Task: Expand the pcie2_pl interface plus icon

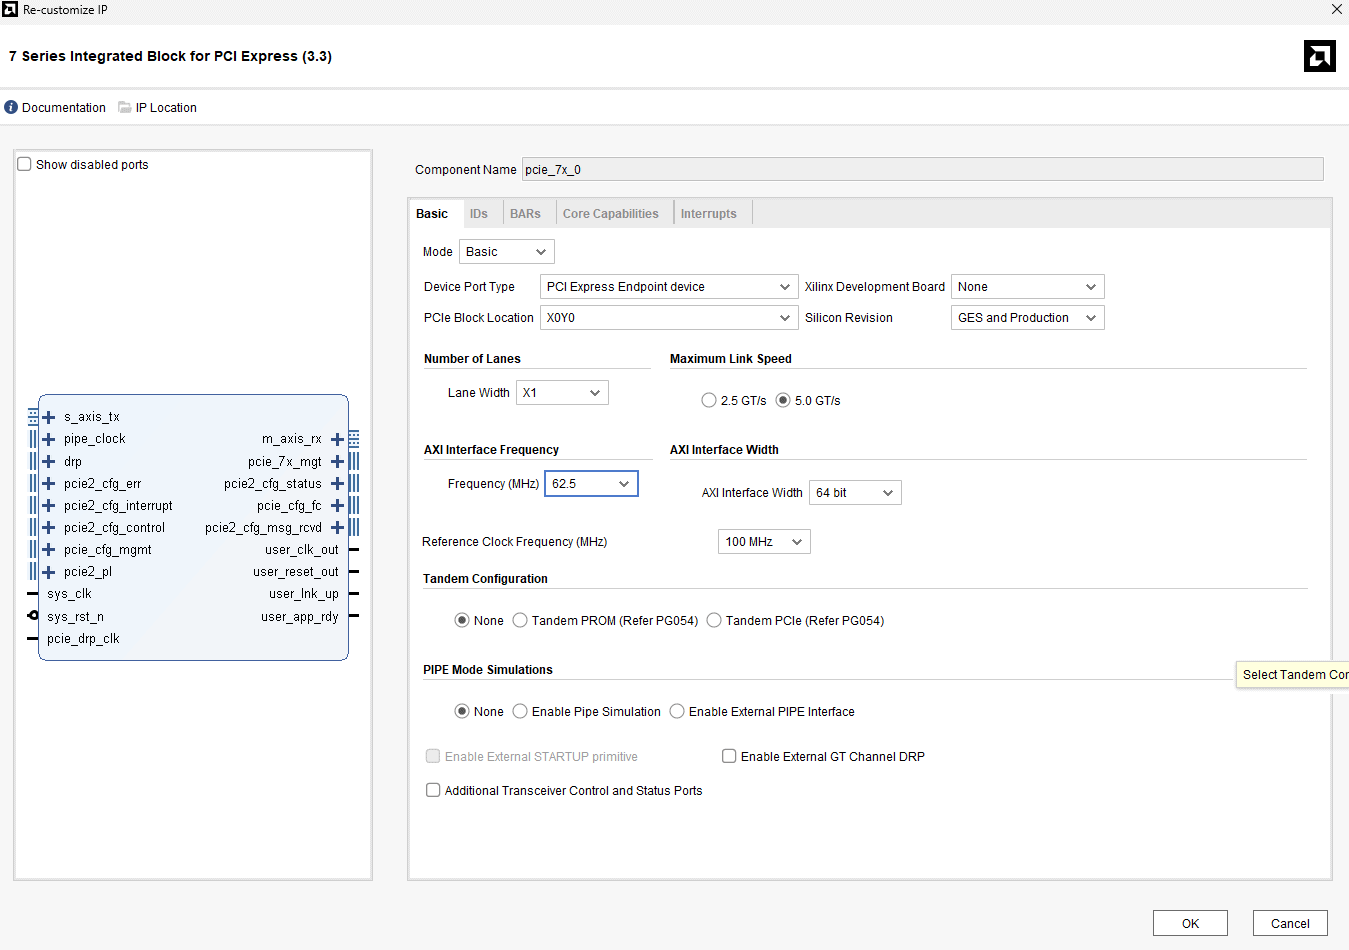Action: (x=48, y=572)
